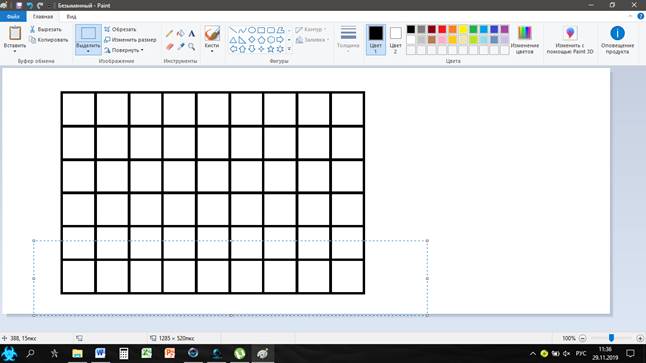The width and height of the screenshot is (646, 363).
Task: Choose the Pentagon shape
Action: [261, 40]
